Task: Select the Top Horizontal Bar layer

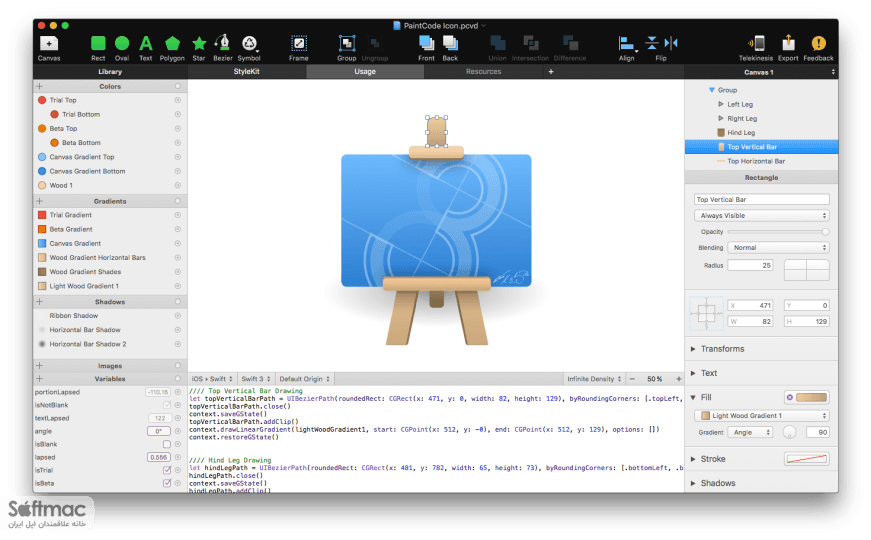Action: pos(762,161)
